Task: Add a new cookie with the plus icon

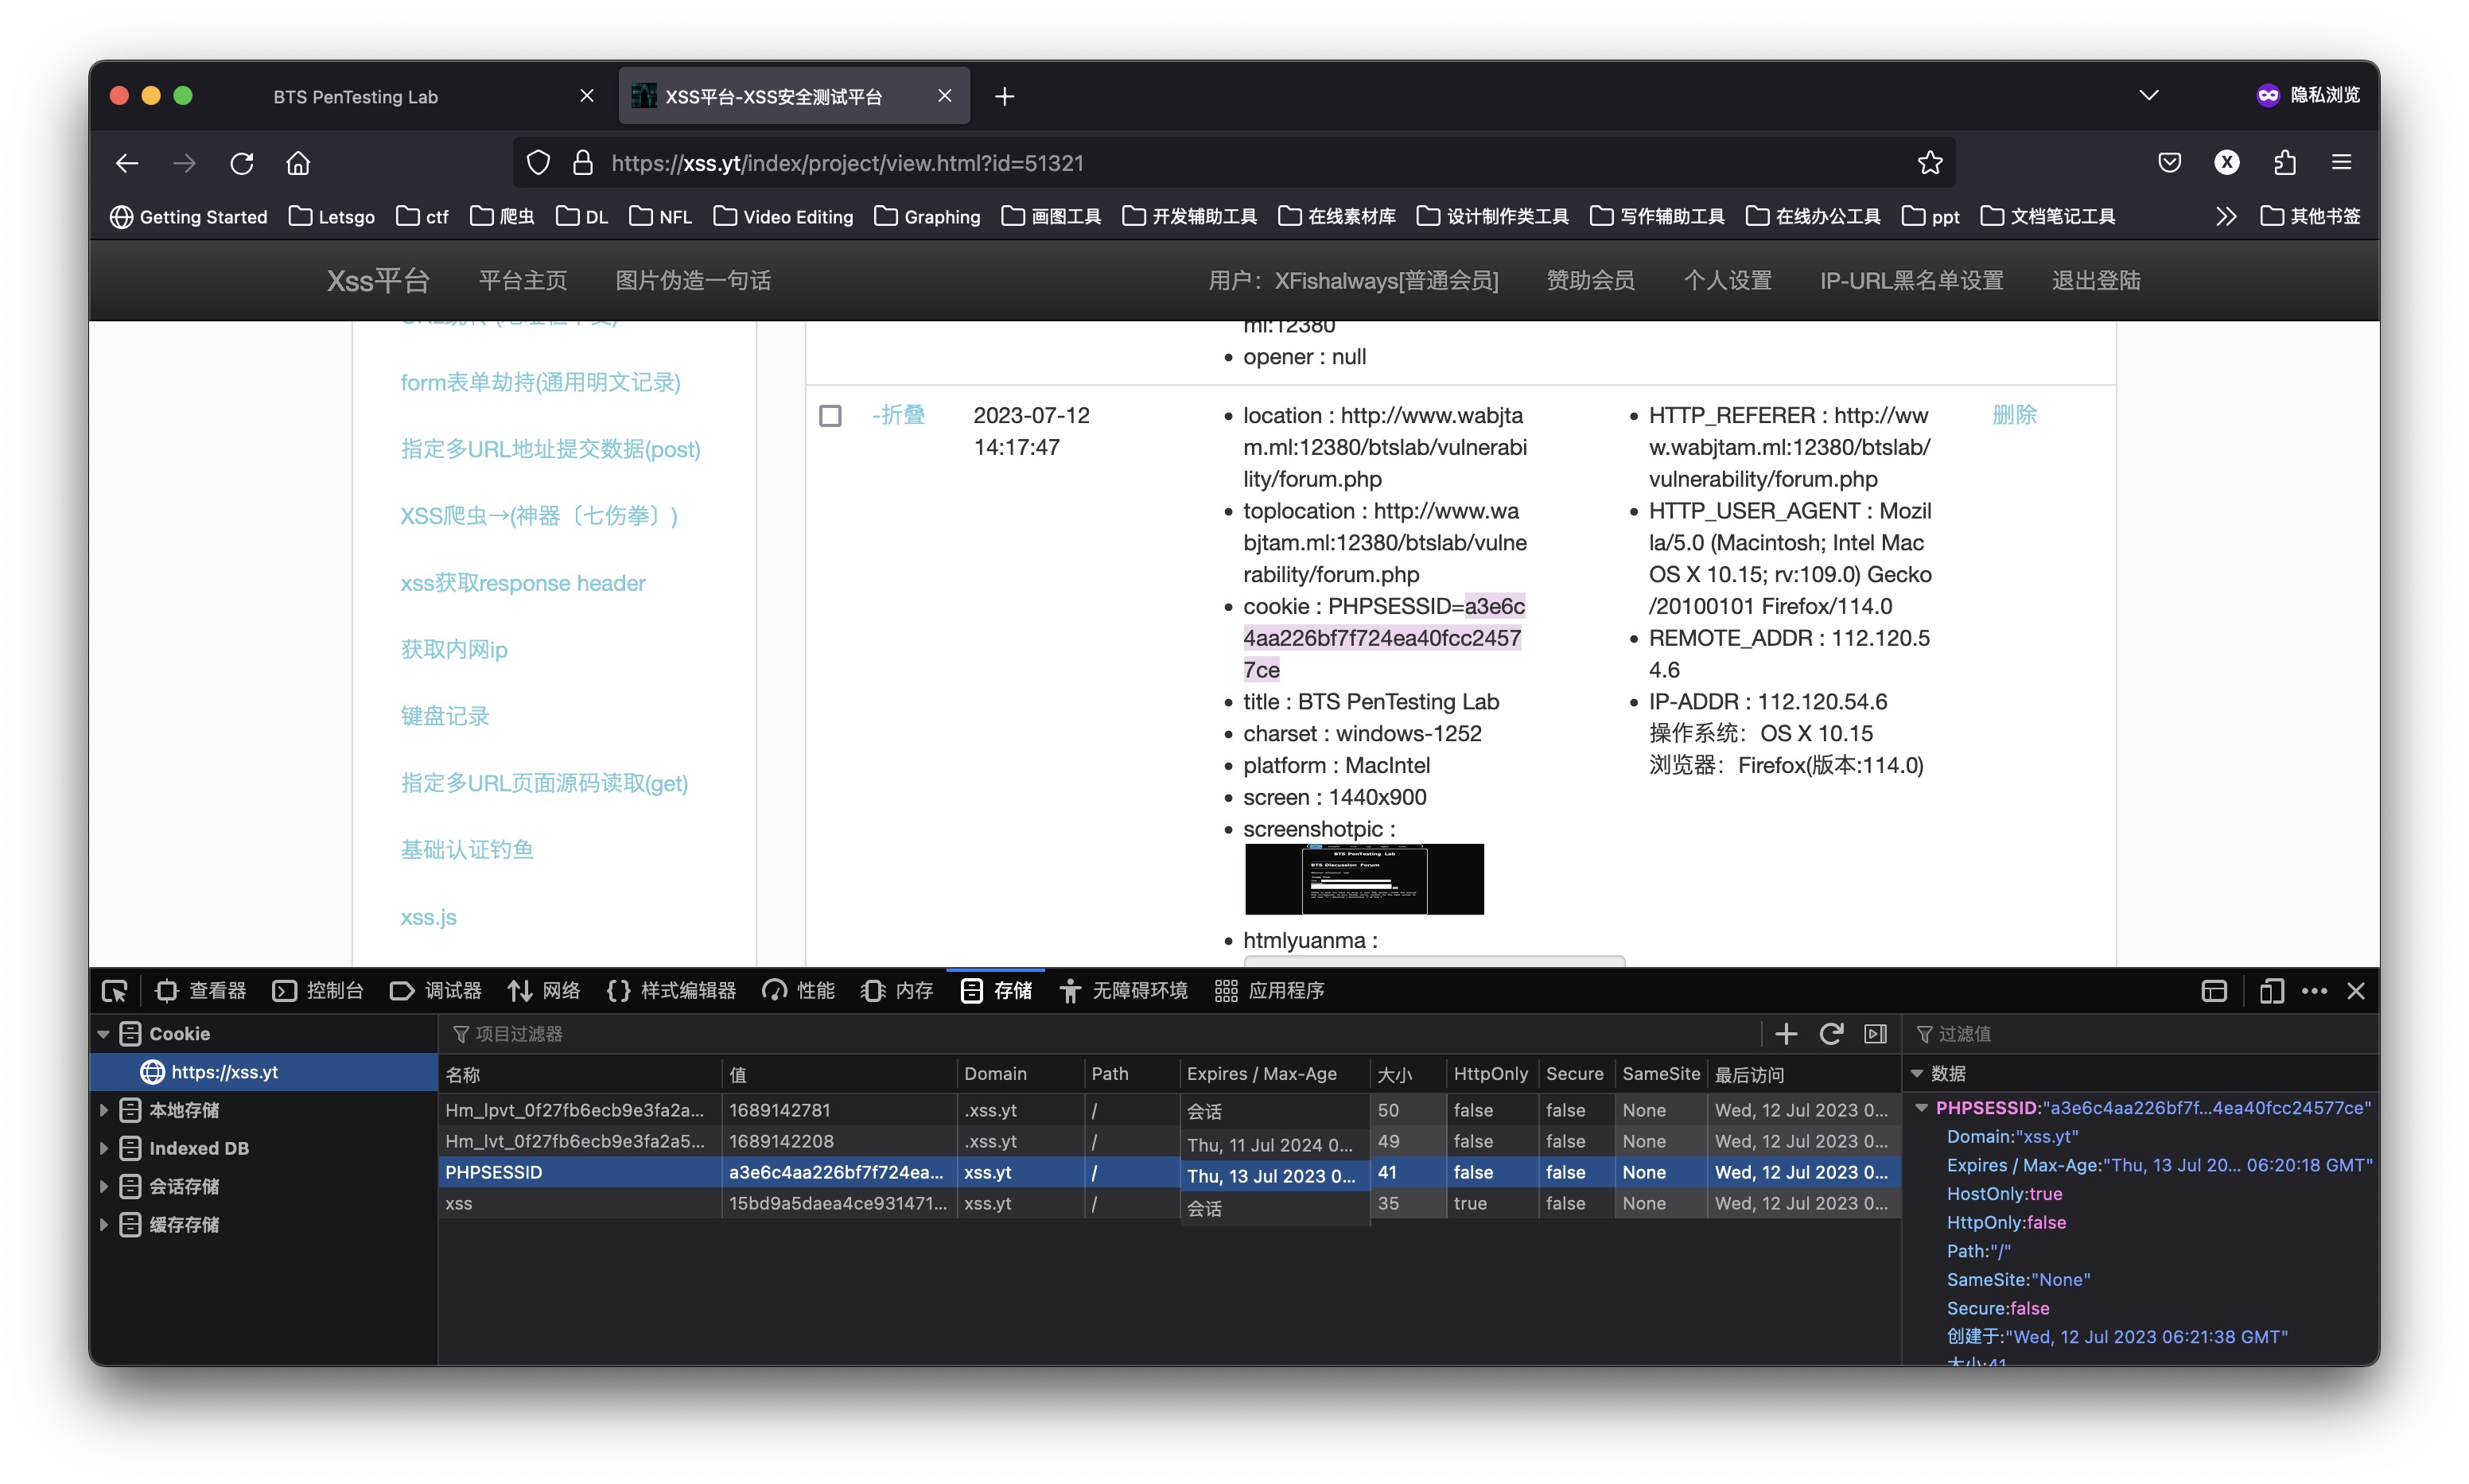Action: point(1785,1033)
